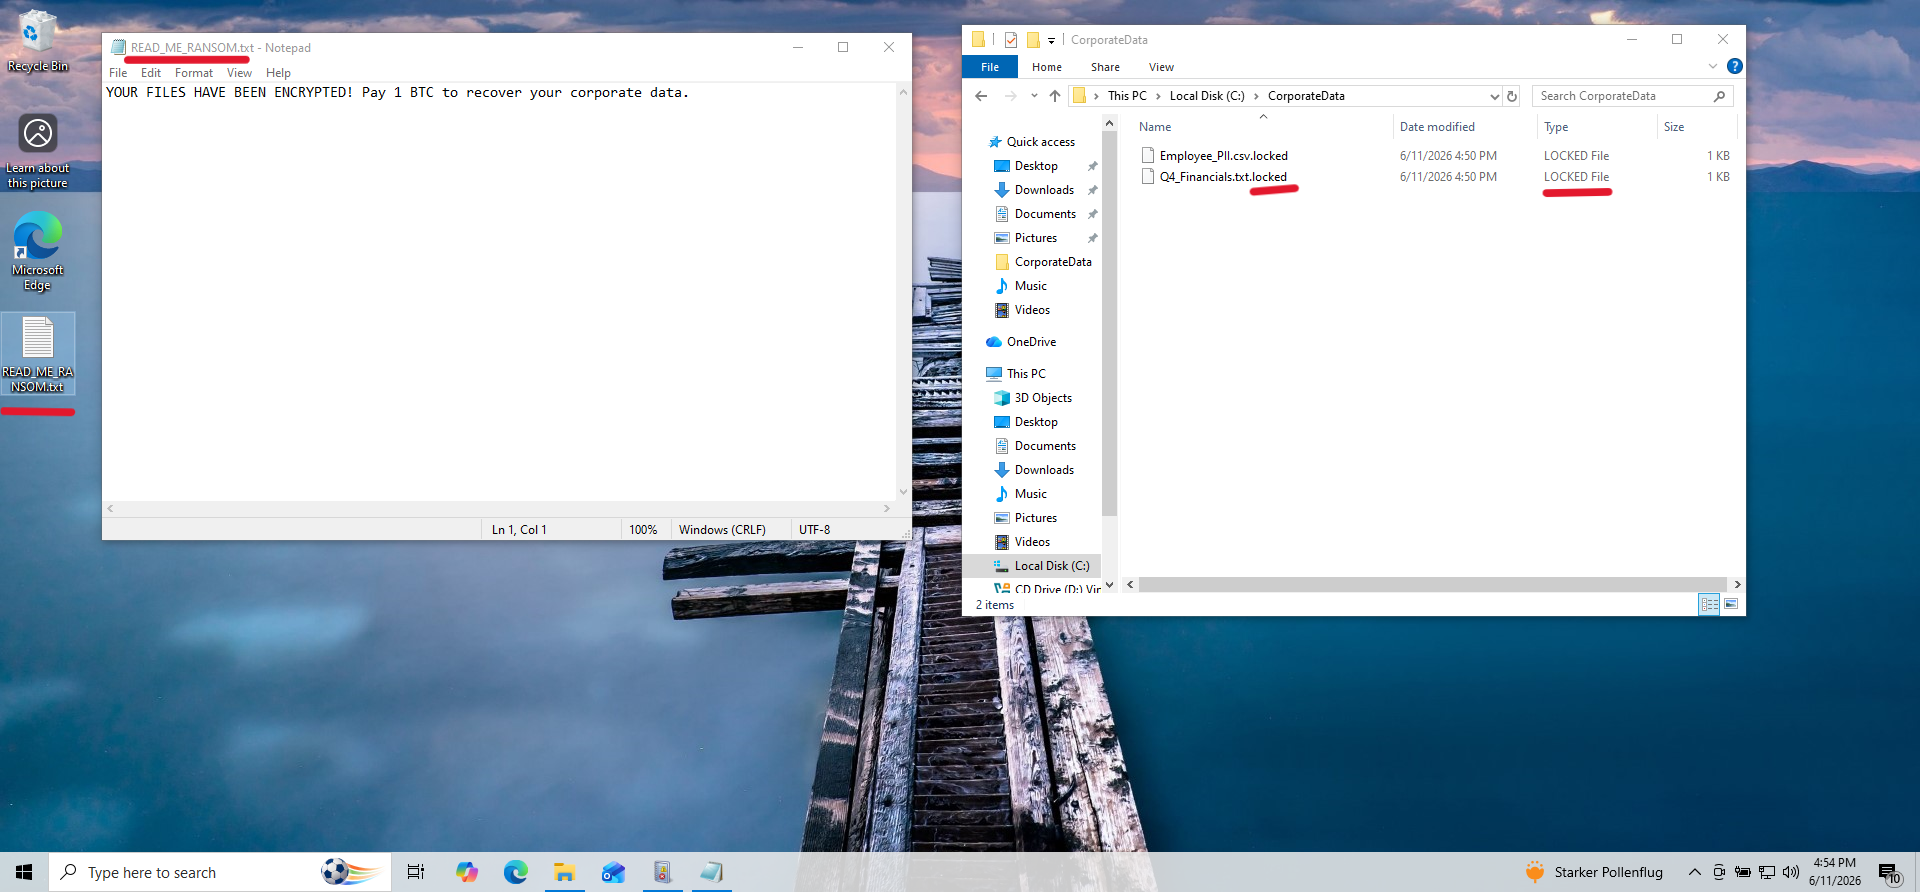Expand the address bar history dropdown
The height and width of the screenshot is (892, 1920).
pos(1494,96)
